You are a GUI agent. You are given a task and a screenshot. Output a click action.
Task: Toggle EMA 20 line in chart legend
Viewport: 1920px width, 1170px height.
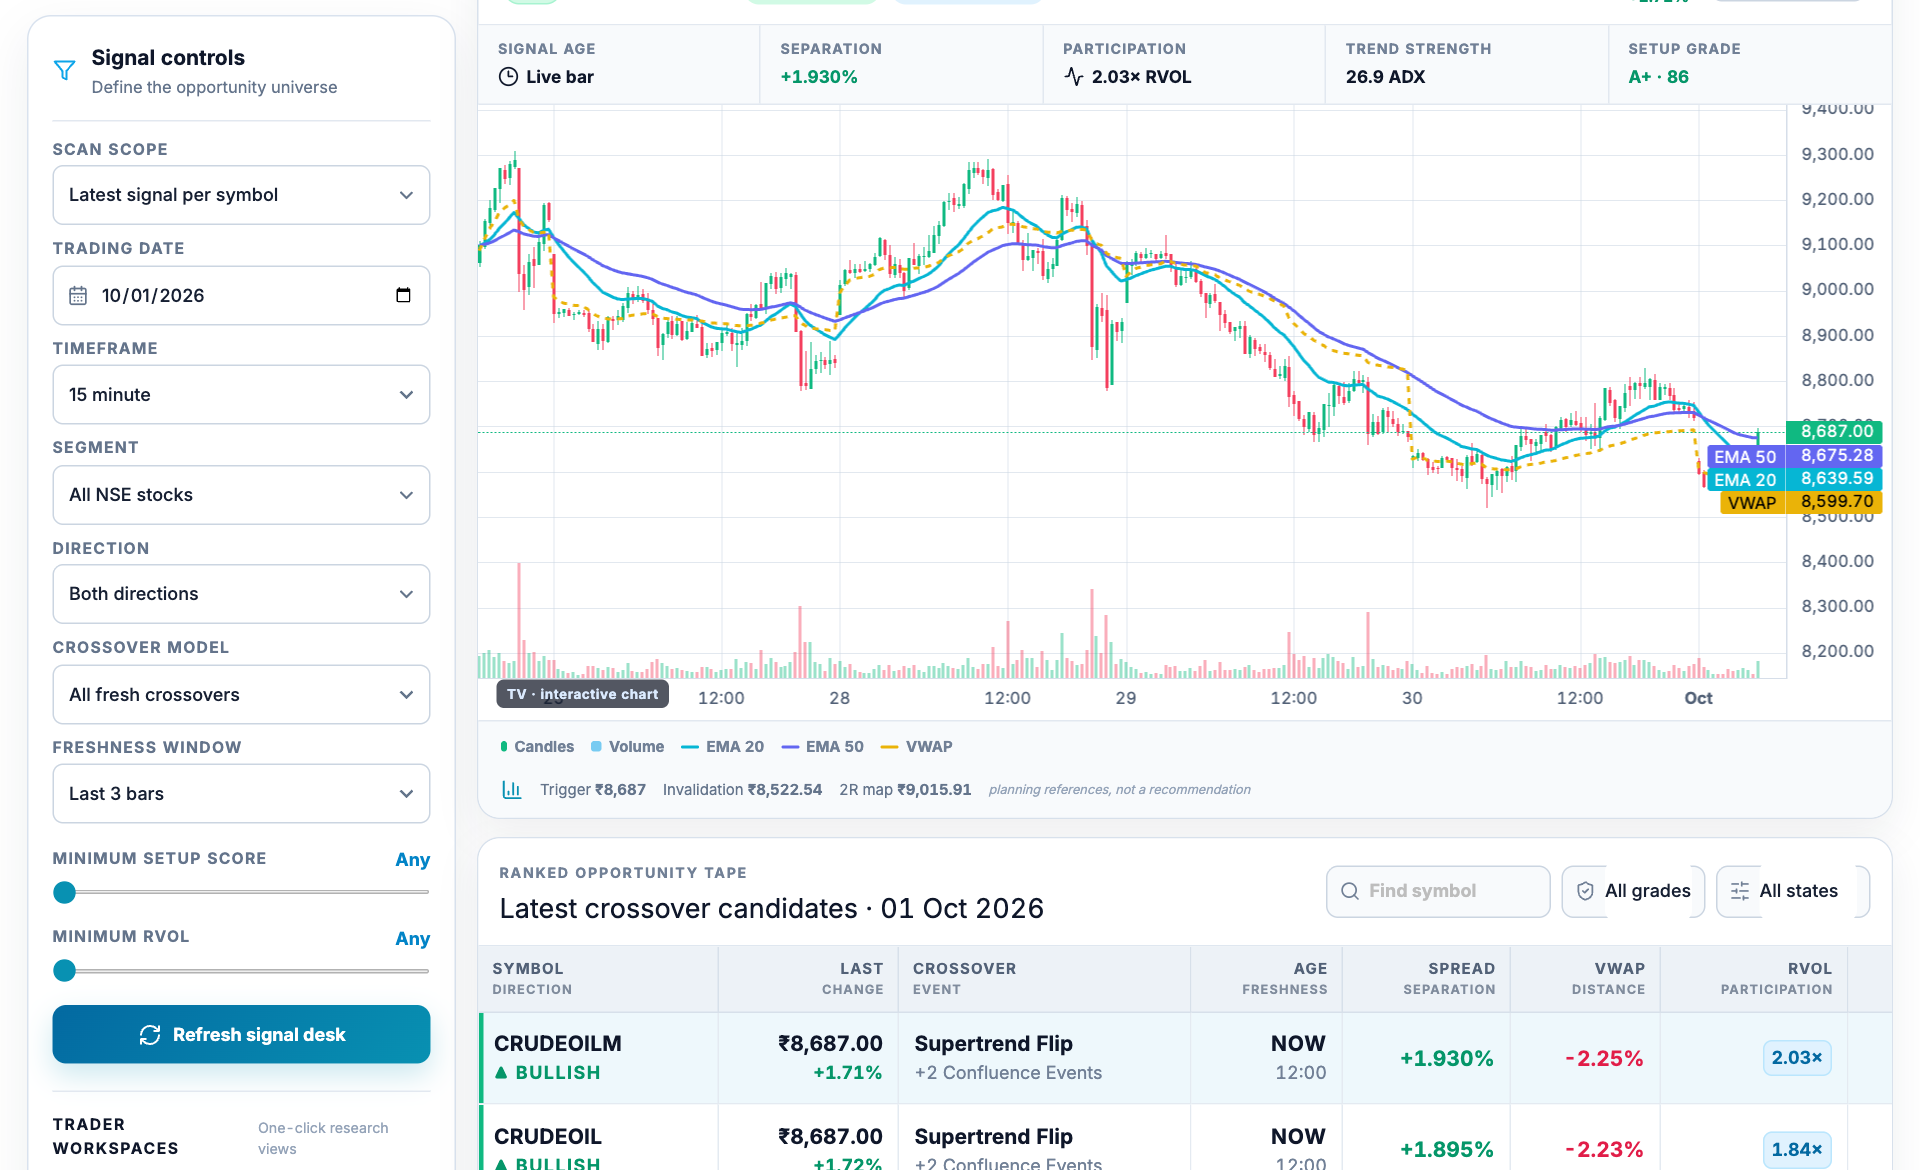[x=722, y=747]
